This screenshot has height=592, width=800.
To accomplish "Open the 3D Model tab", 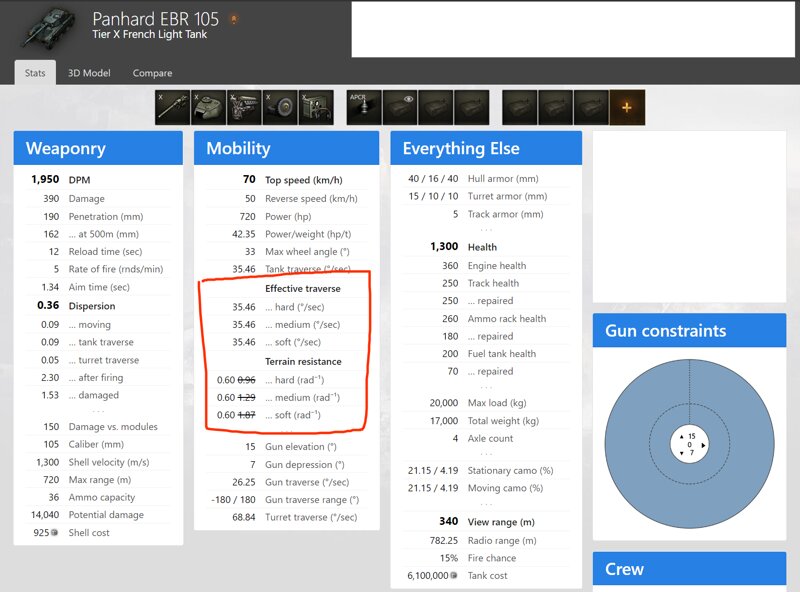I will click(89, 73).
